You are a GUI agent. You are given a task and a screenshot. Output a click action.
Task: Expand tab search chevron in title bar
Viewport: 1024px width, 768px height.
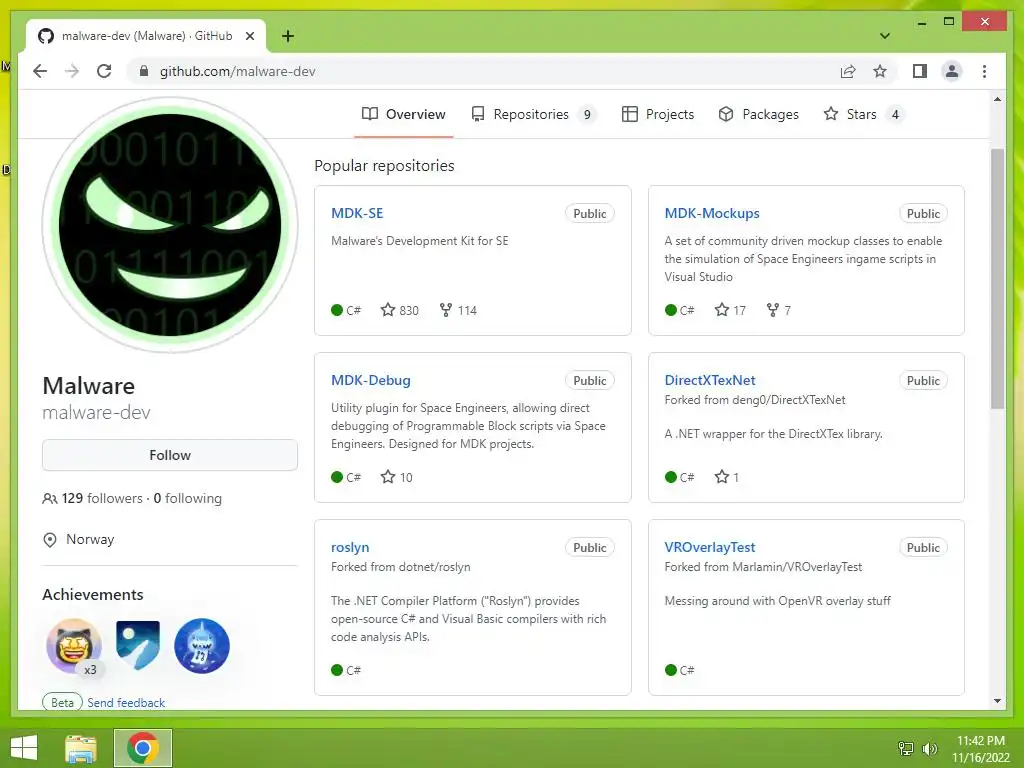(884, 36)
